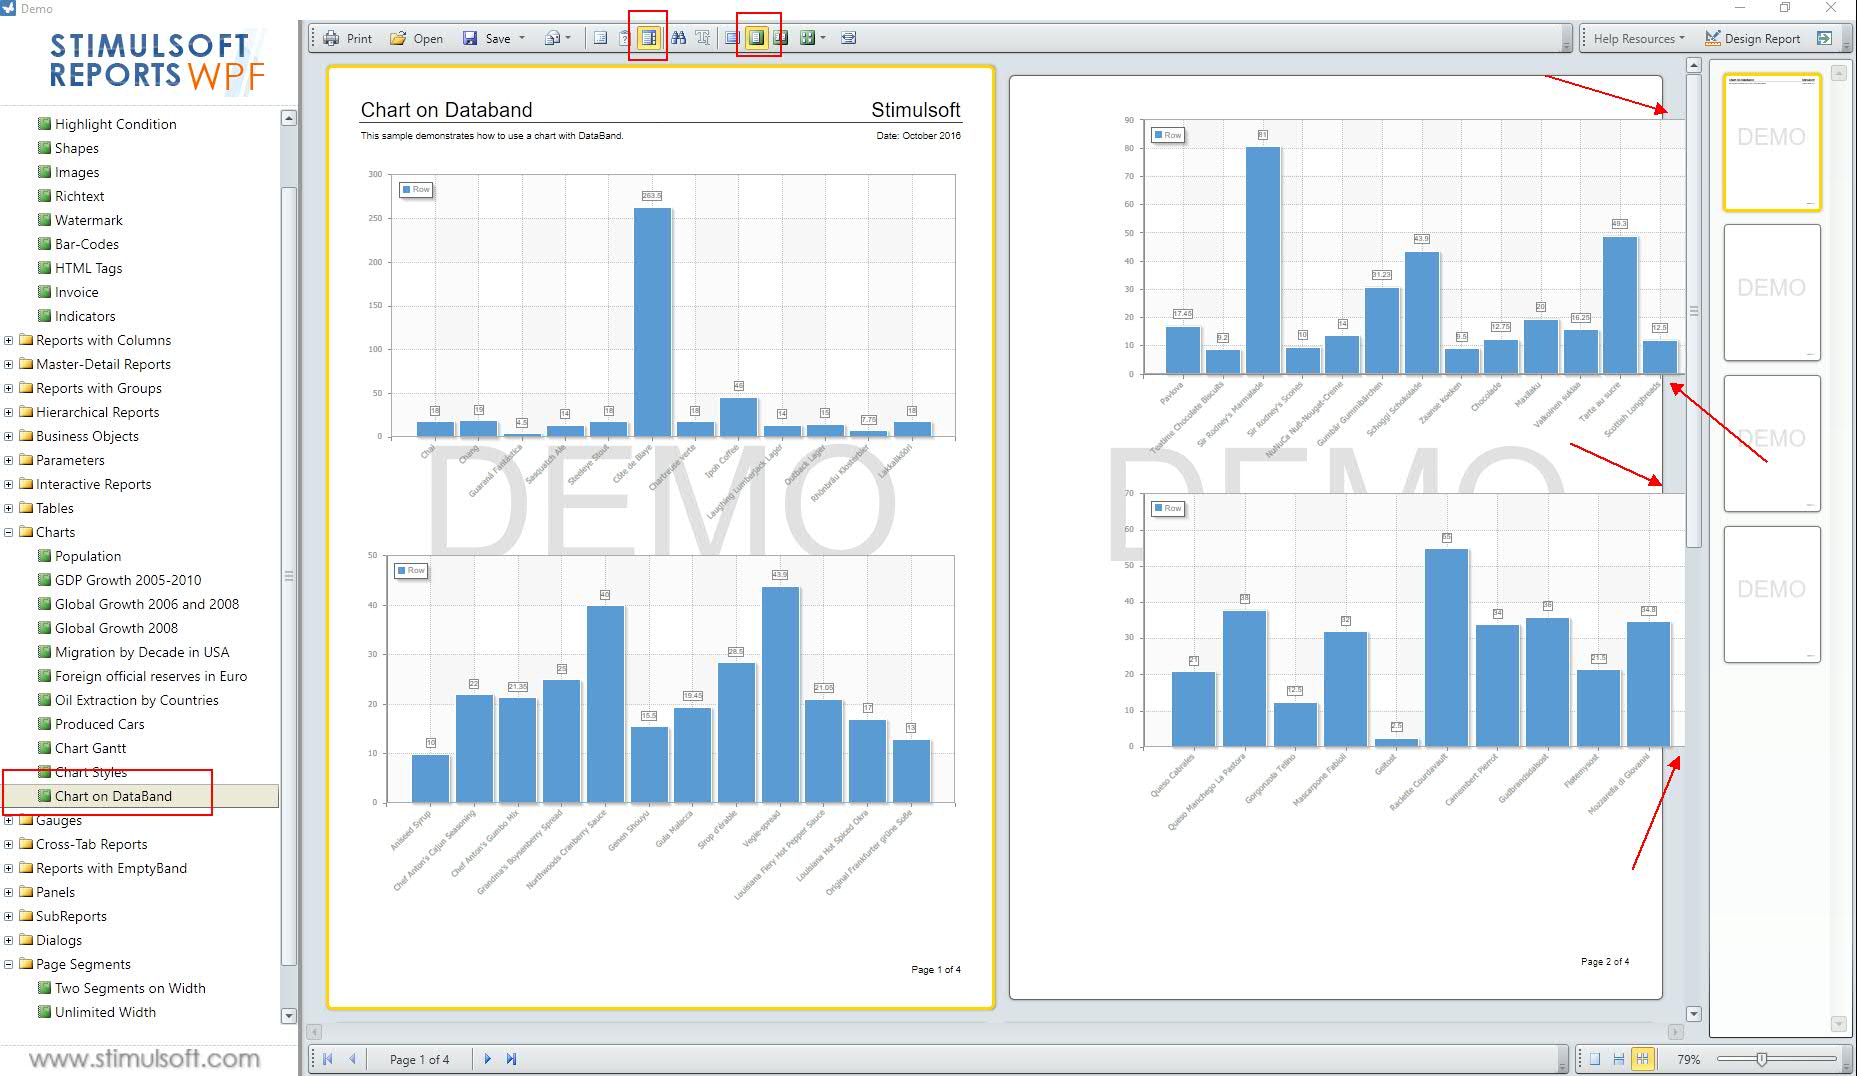Click the Indicators report icon

(44, 316)
